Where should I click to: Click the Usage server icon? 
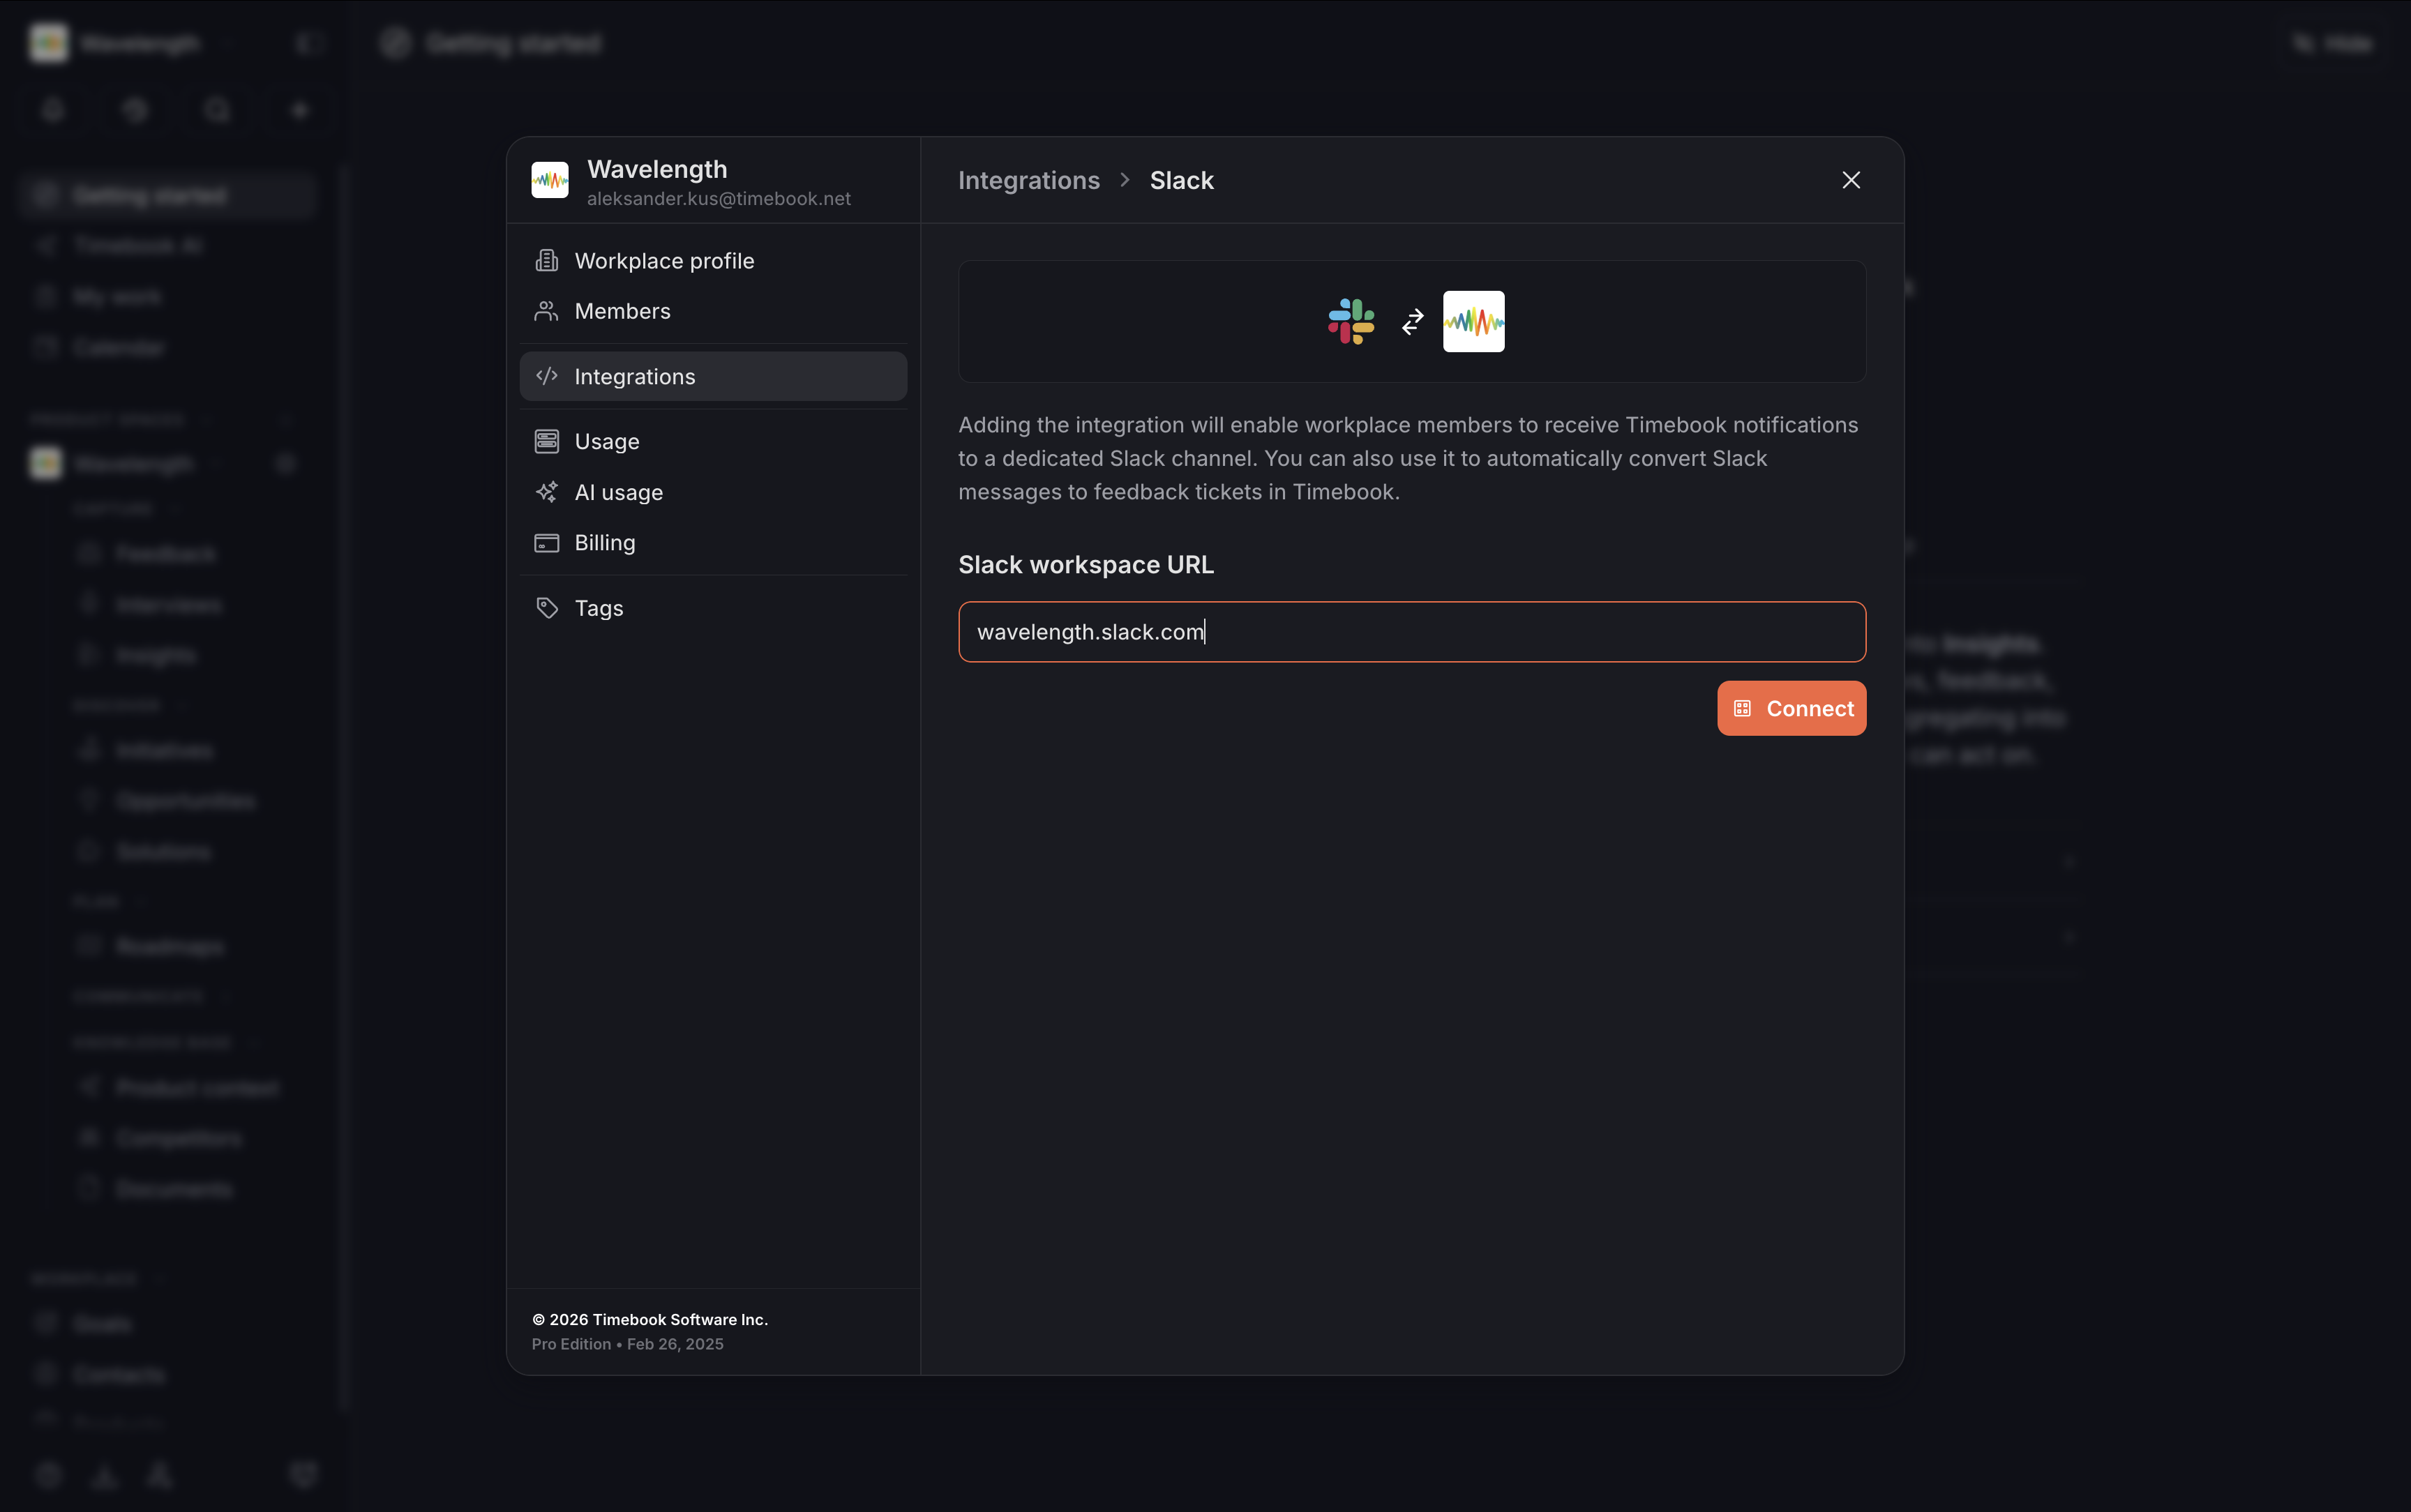pyautogui.click(x=547, y=441)
